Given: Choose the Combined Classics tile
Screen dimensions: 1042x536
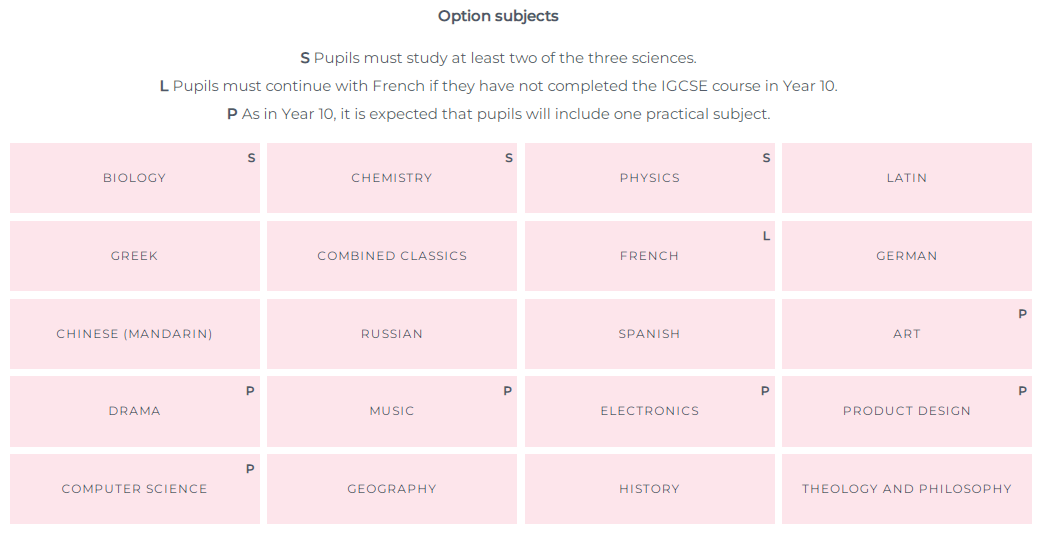Looking at the screenshot, I should coord(392,256).
